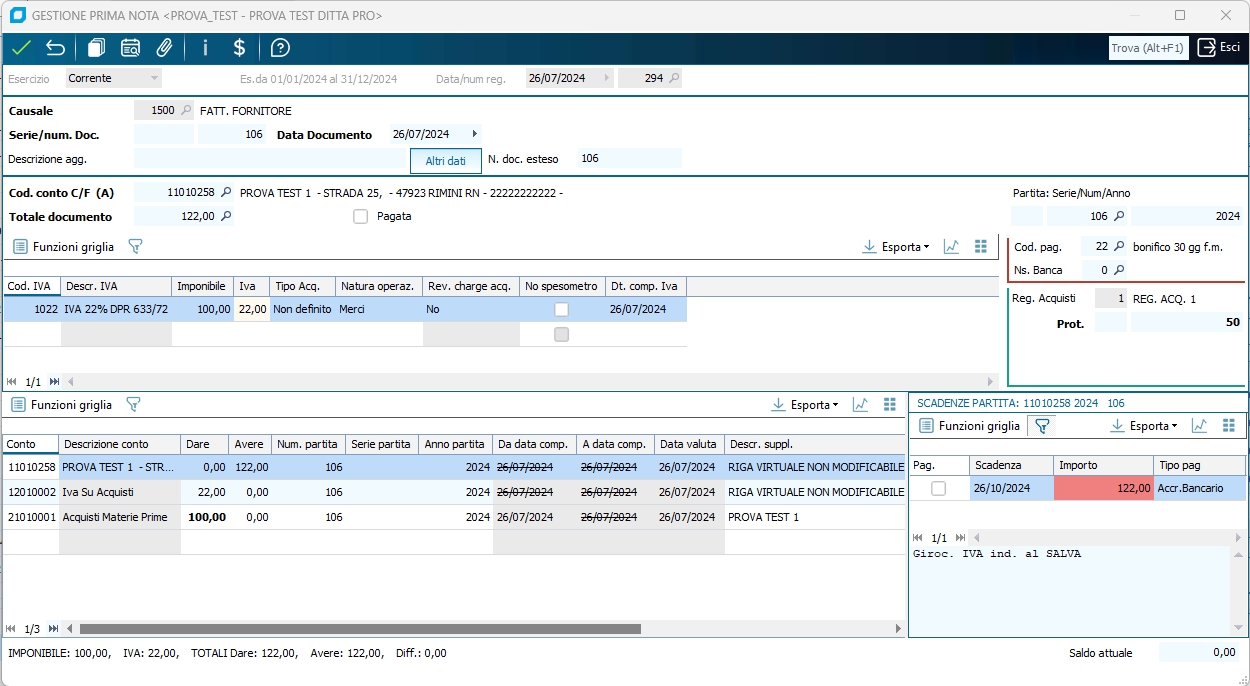Expand the Esporta menu in the IVA grid

(896, 247)
